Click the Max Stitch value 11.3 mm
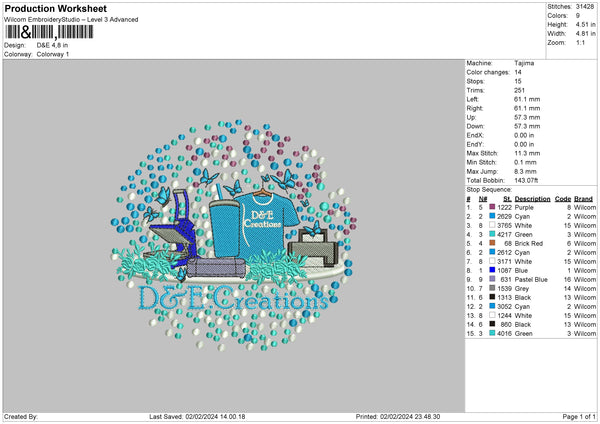 tap(527, 153)
